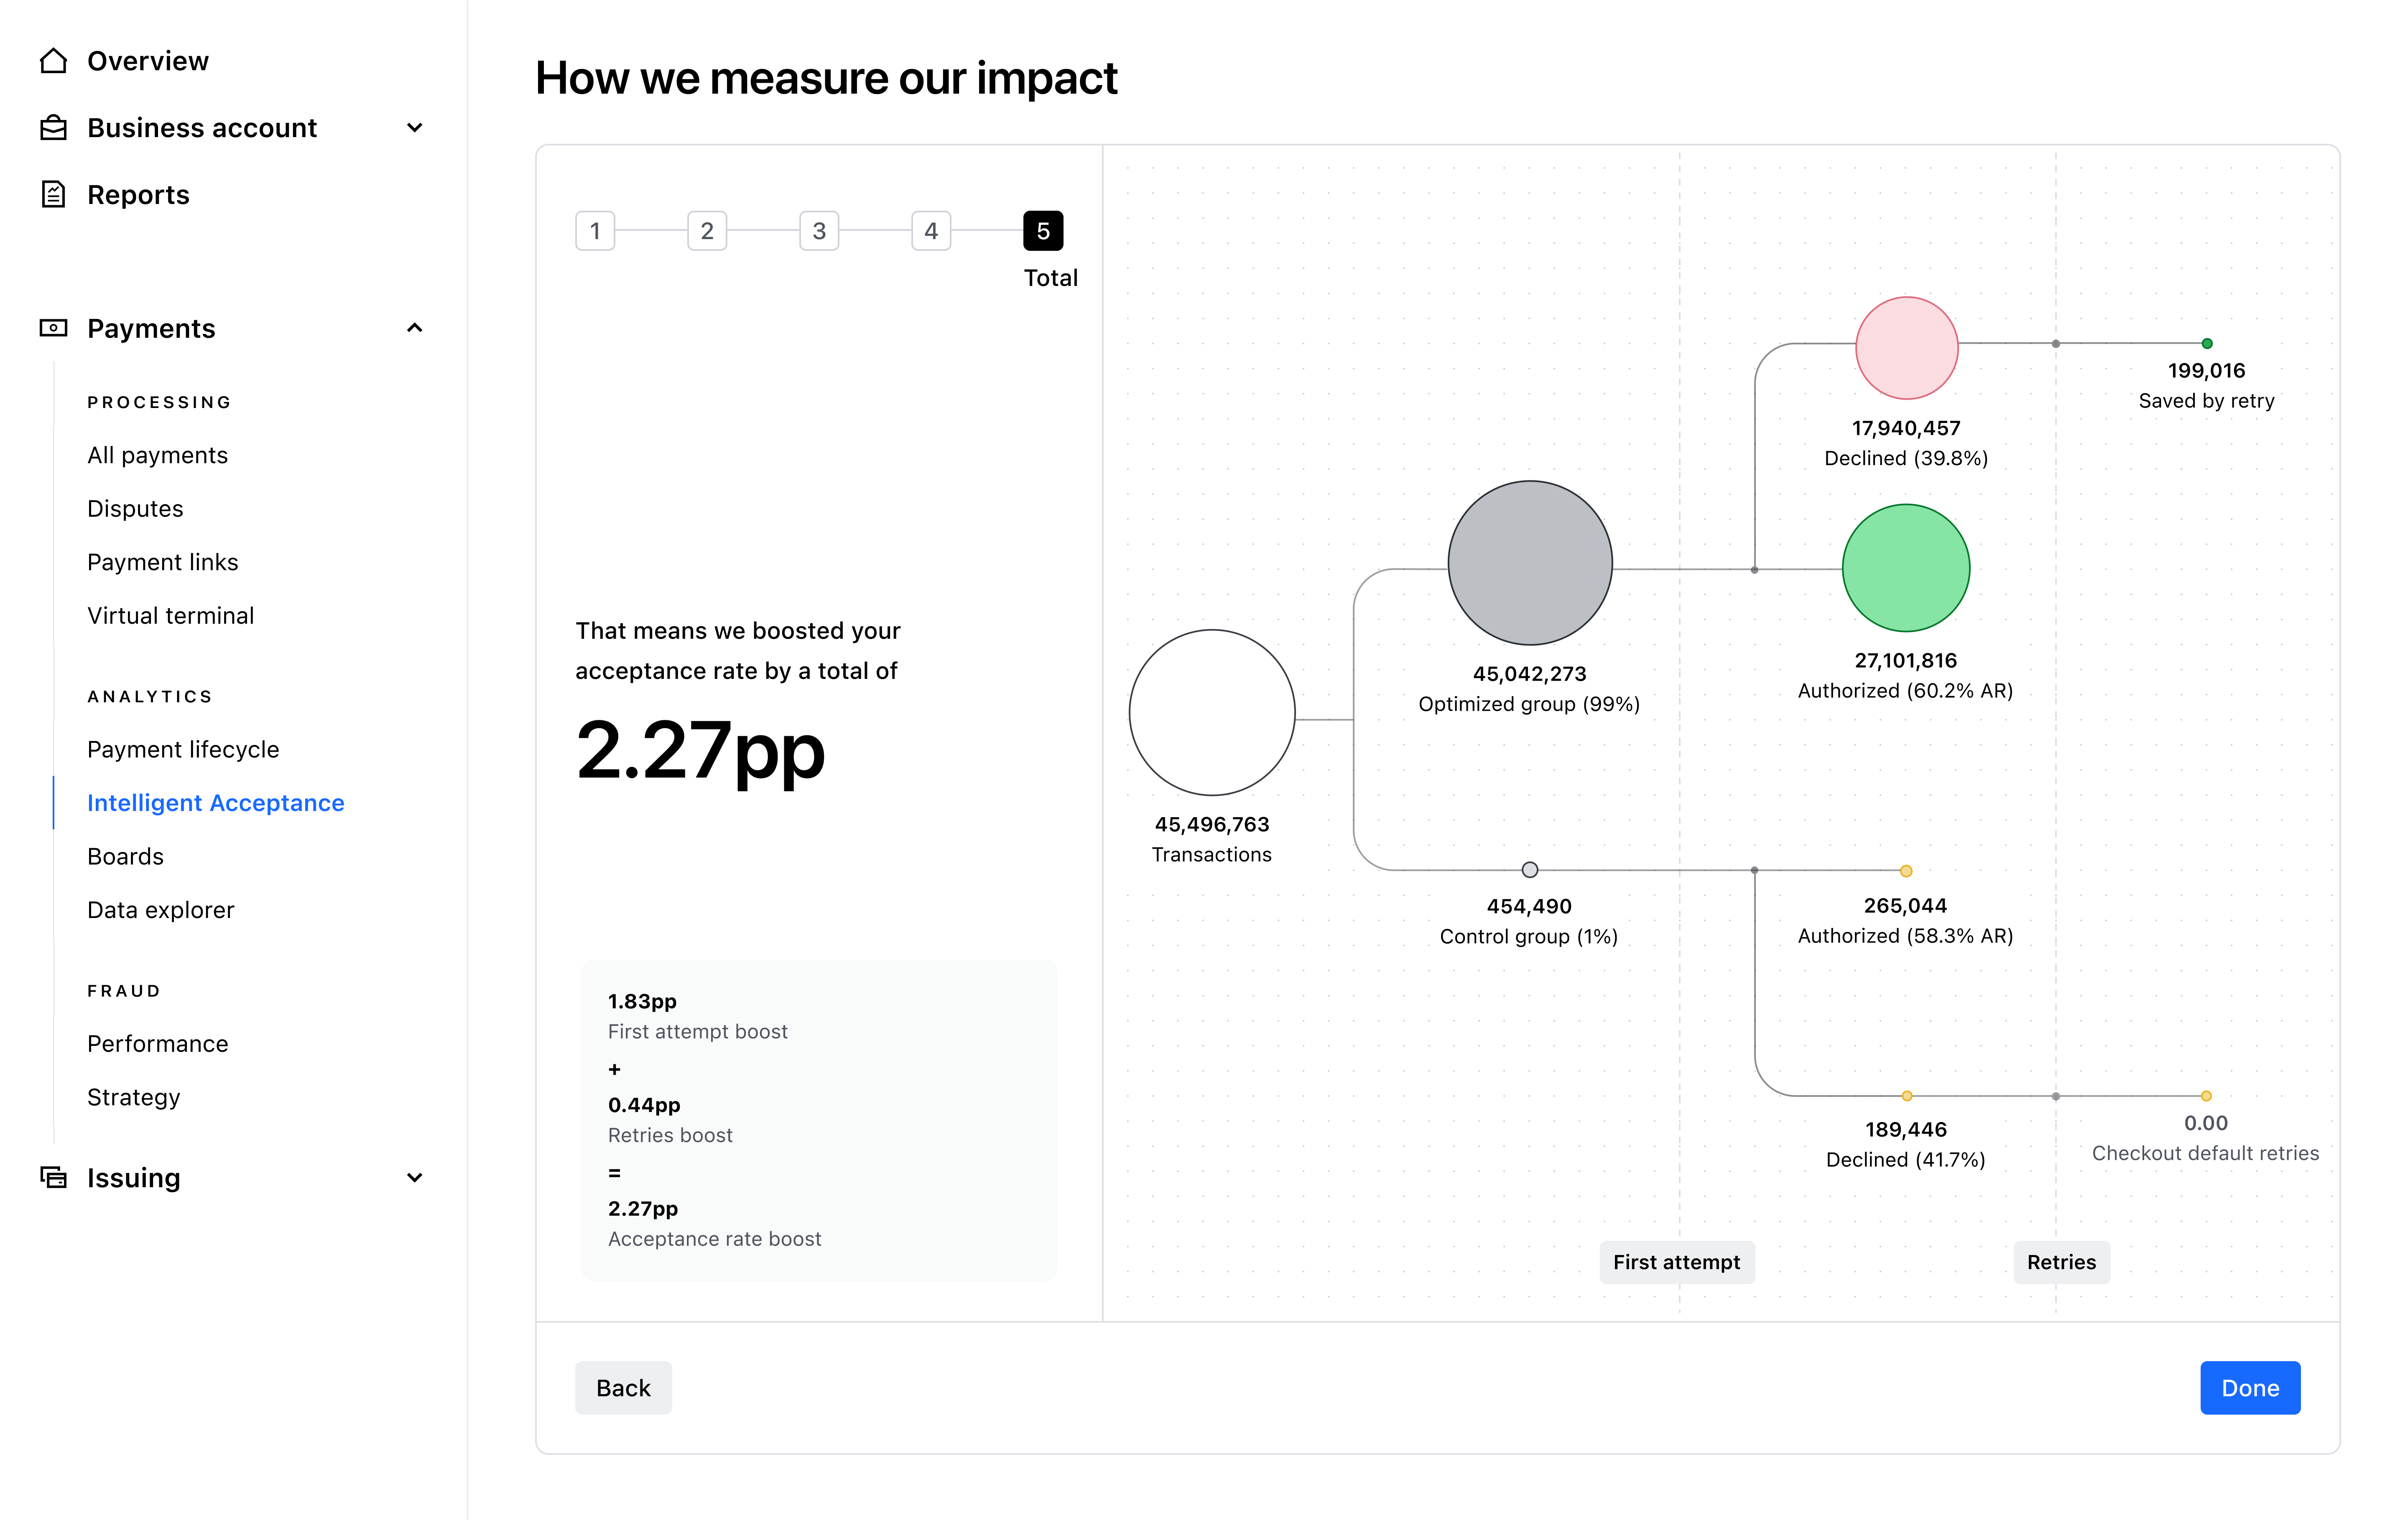Open All payments
The width and height of the screenshot is (2408, 1520).
[158, 455]
